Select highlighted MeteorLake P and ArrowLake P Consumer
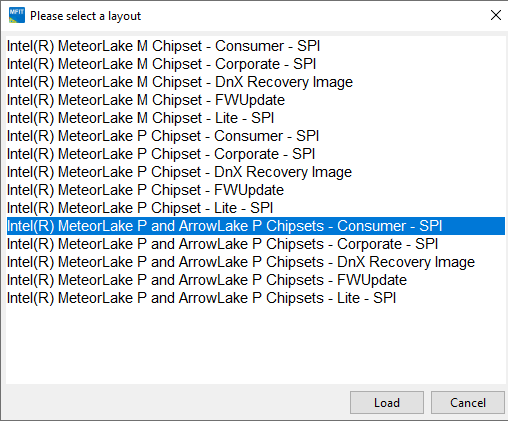This screenshot has height=421, width=508. click(256, 226)
